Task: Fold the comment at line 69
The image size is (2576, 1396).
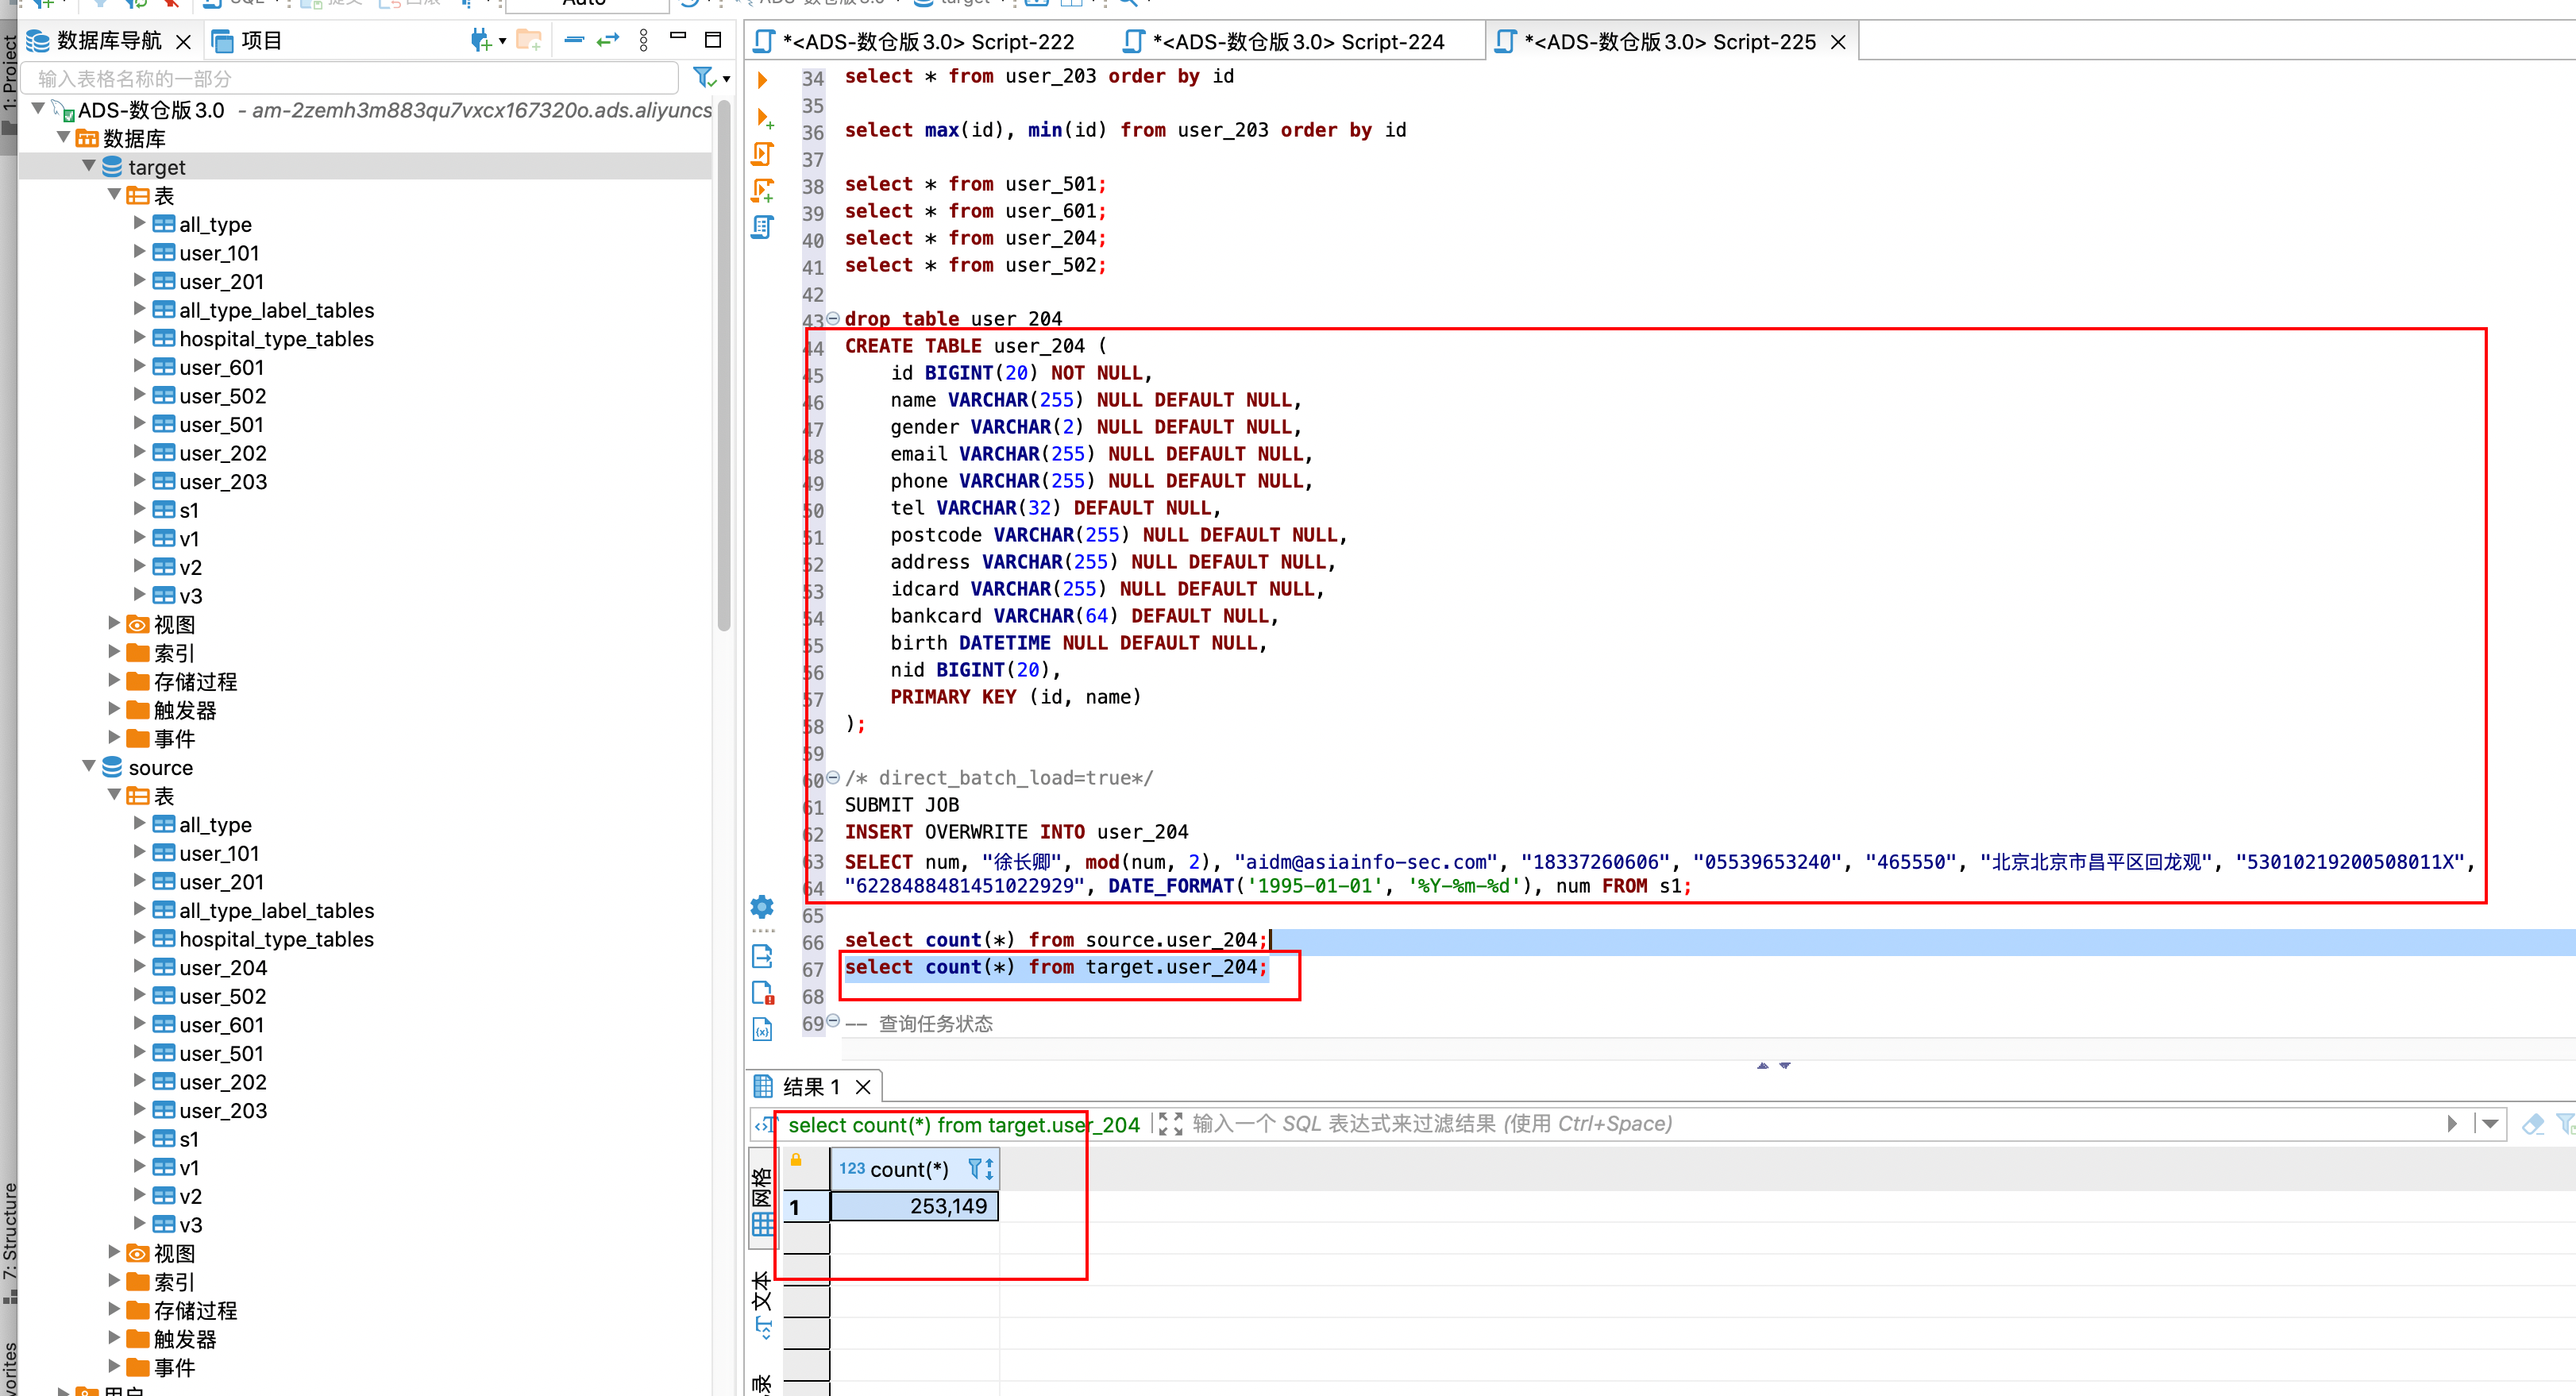Action: (833, 1021)
